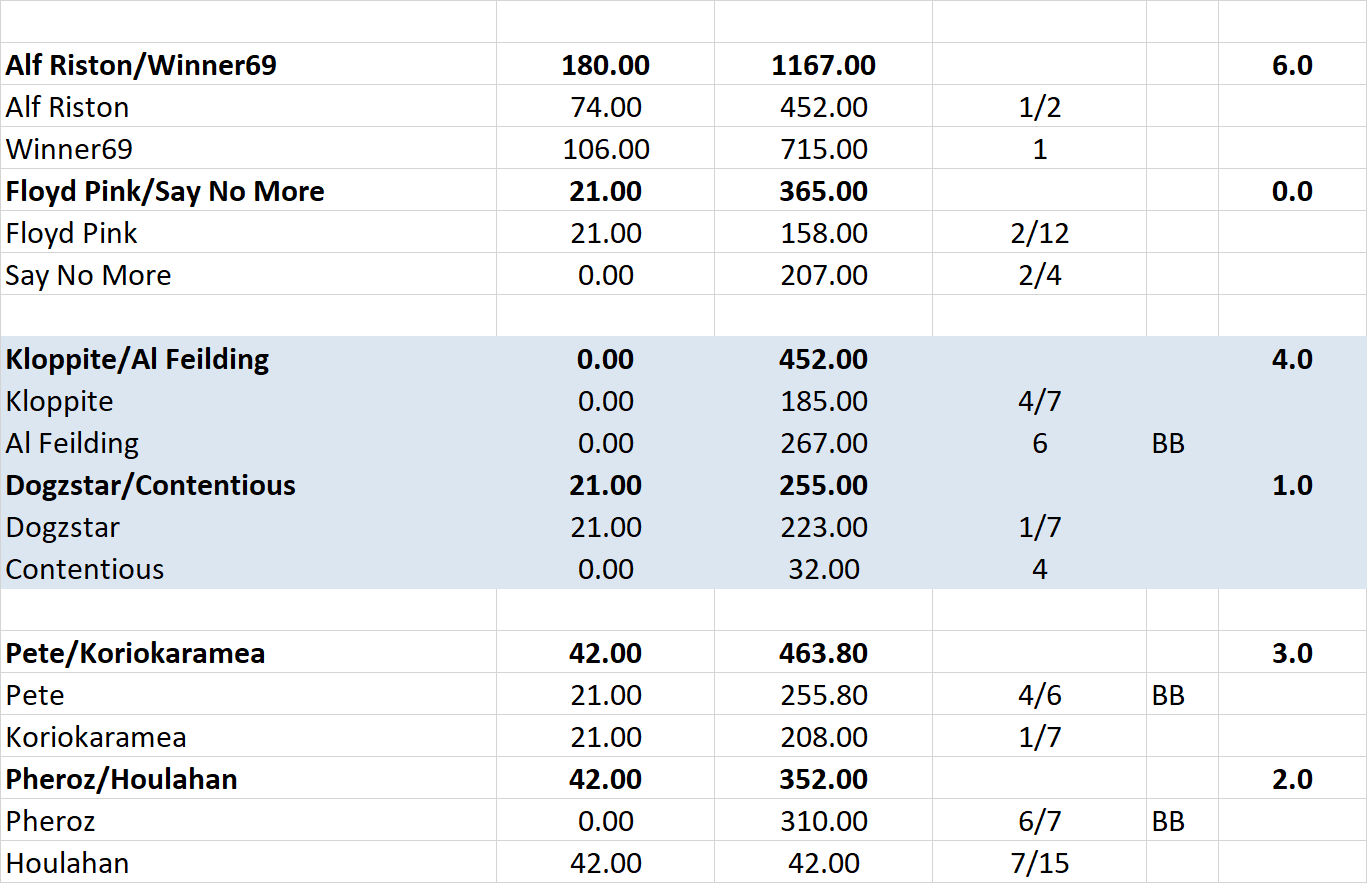1367x883 pixels.
Task: Click Floyd Pink's 2/12 cell
Action: (1039, 234)
